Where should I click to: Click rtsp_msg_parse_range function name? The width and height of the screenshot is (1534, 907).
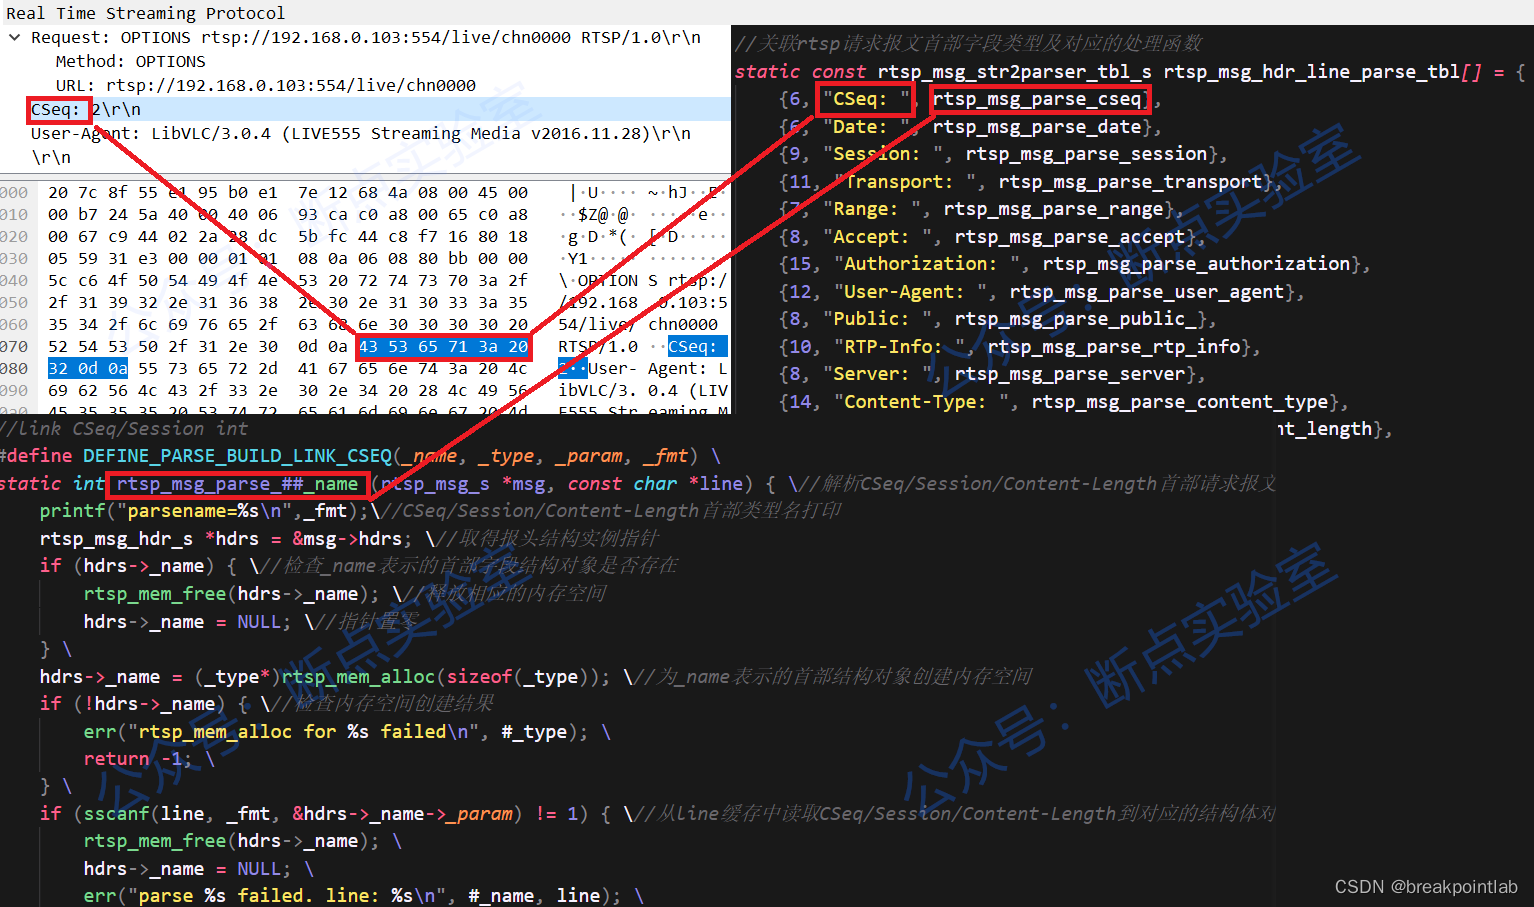(1053, 209)
